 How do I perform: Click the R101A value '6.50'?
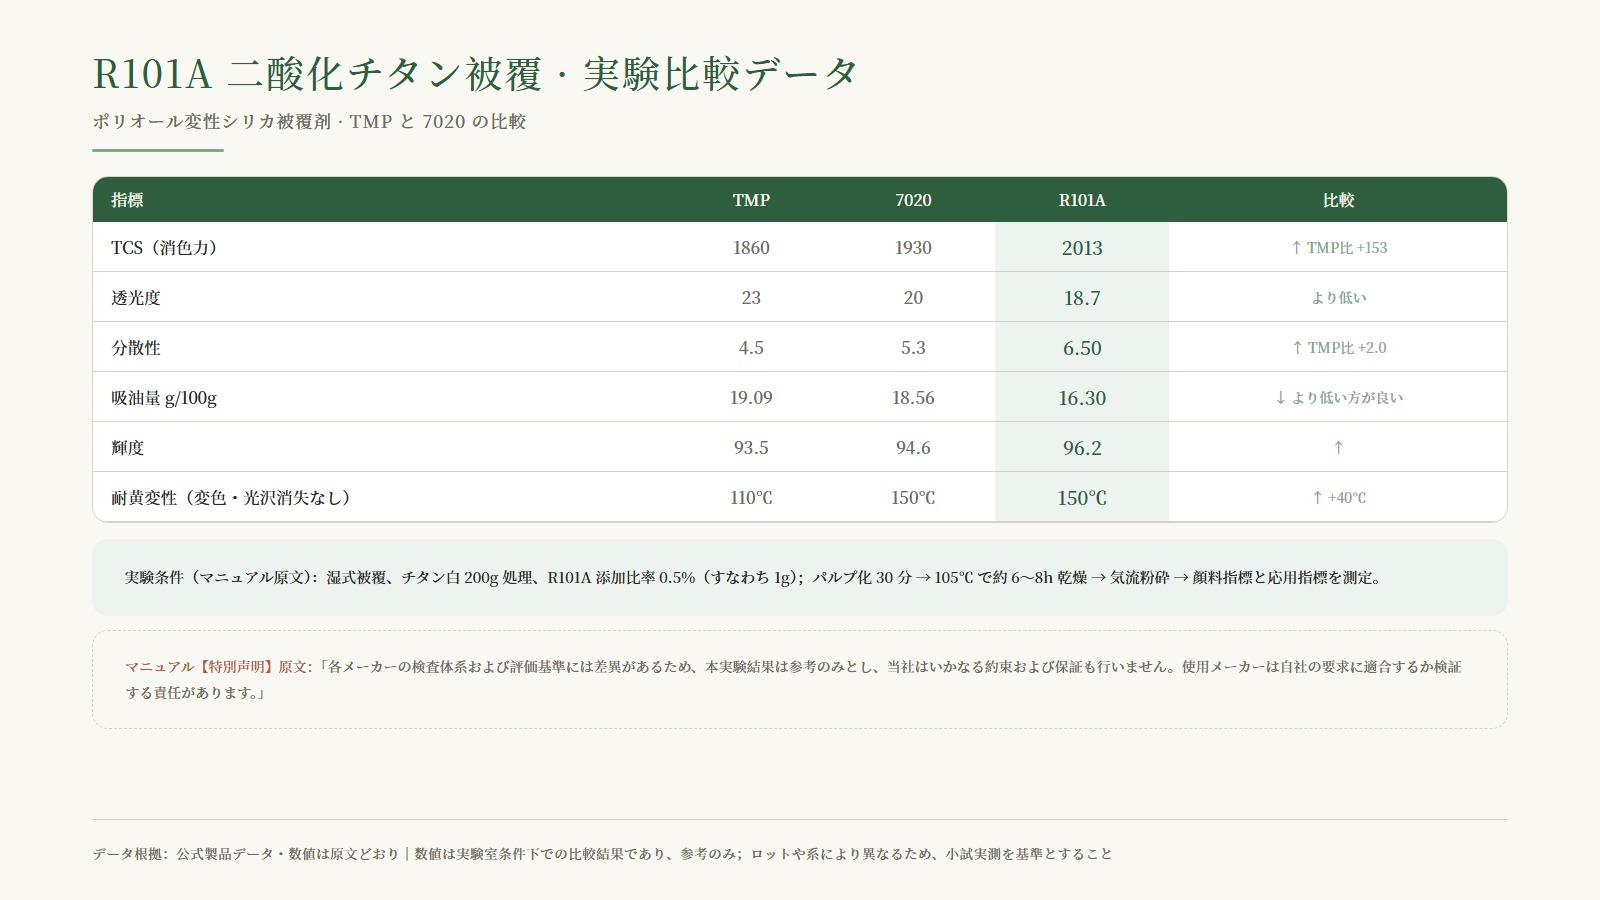click(x=1082, y=348)
